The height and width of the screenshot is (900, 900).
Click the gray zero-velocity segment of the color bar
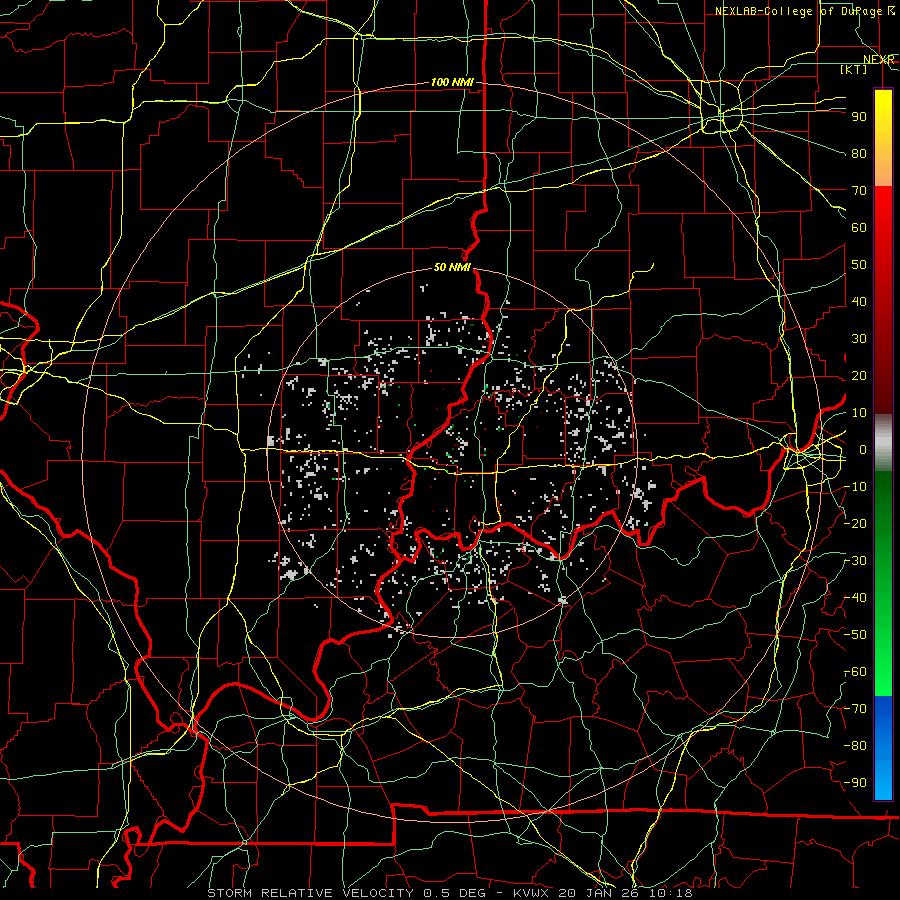(883, 443)
